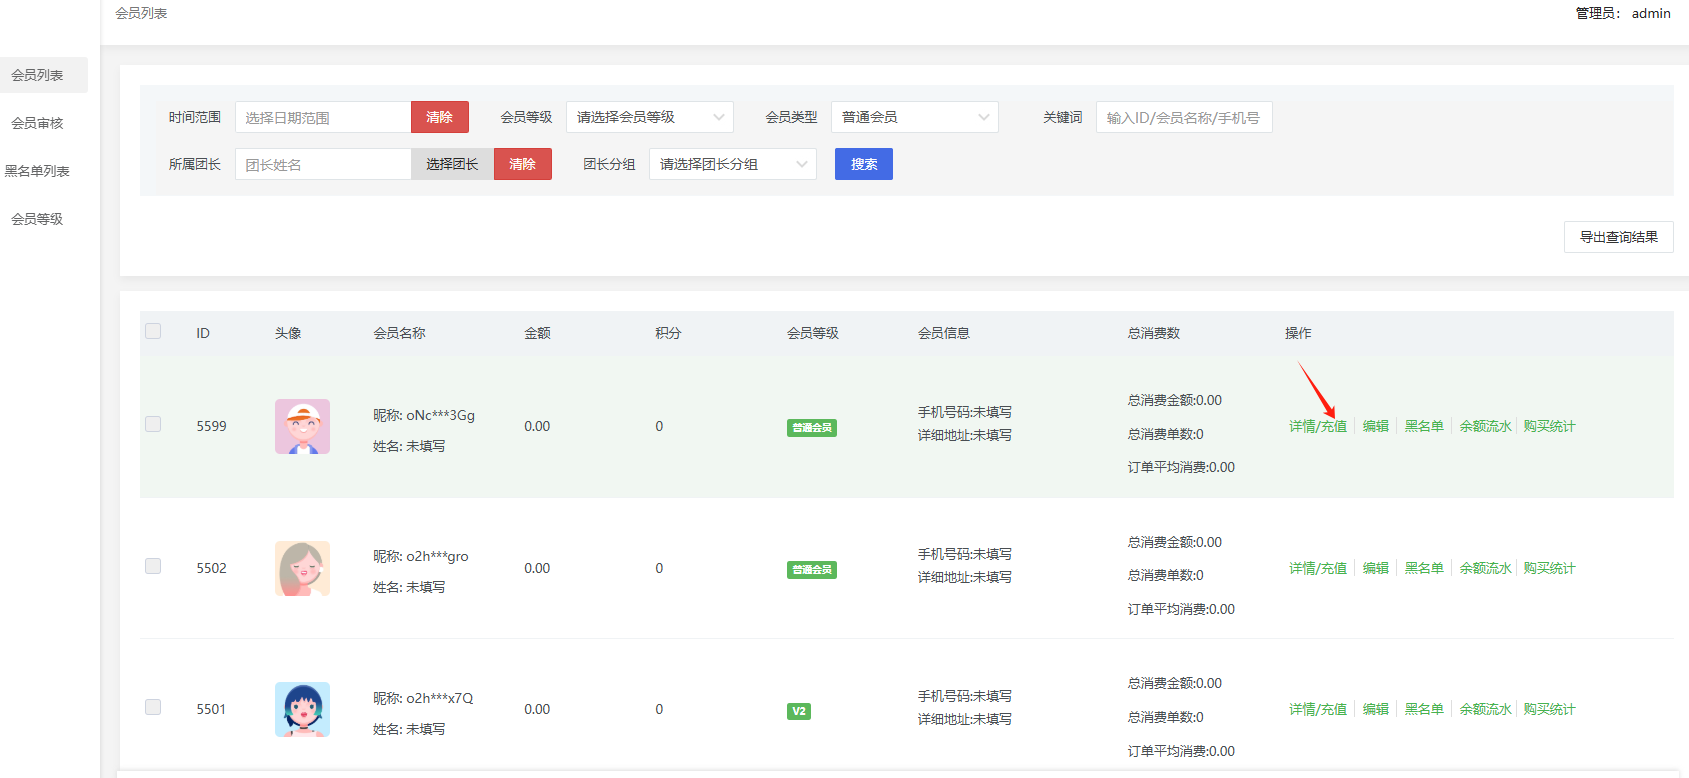The image size is (1689, 778).
Task: Click the 关键词 search input field
Action: coord(1183,117)
